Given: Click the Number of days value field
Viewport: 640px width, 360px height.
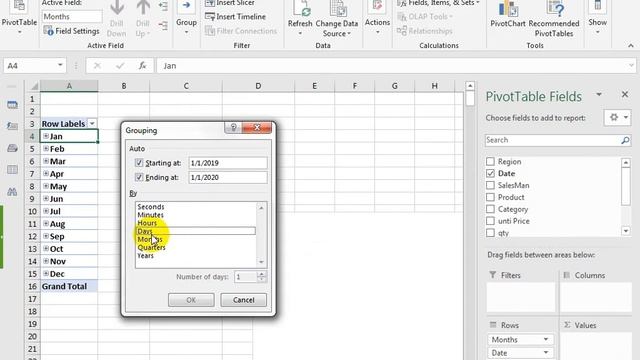Looking at the screenshot, I should coord(246,277).
